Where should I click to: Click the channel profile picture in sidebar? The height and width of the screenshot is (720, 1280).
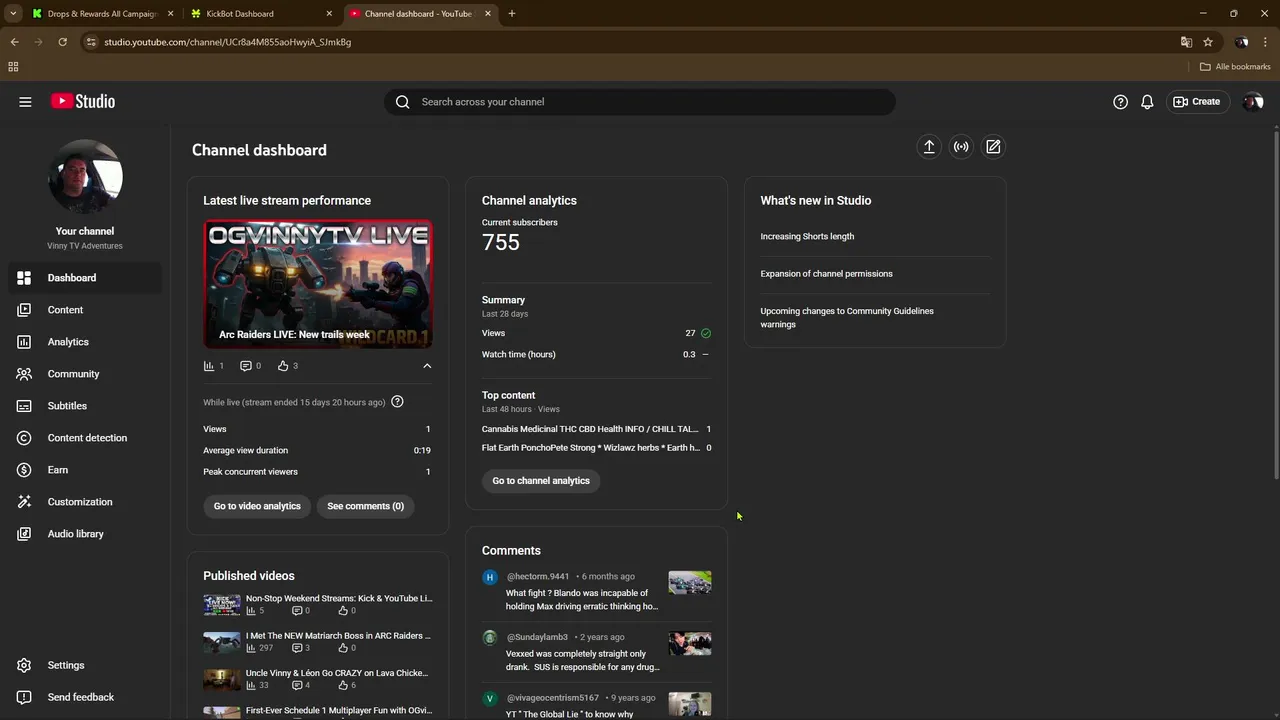coord(85,177)
